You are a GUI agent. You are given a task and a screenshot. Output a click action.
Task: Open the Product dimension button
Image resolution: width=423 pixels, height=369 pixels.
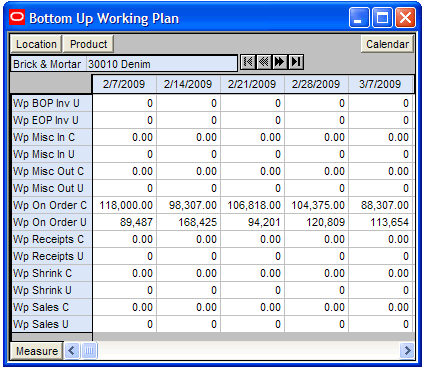point(89,44)
